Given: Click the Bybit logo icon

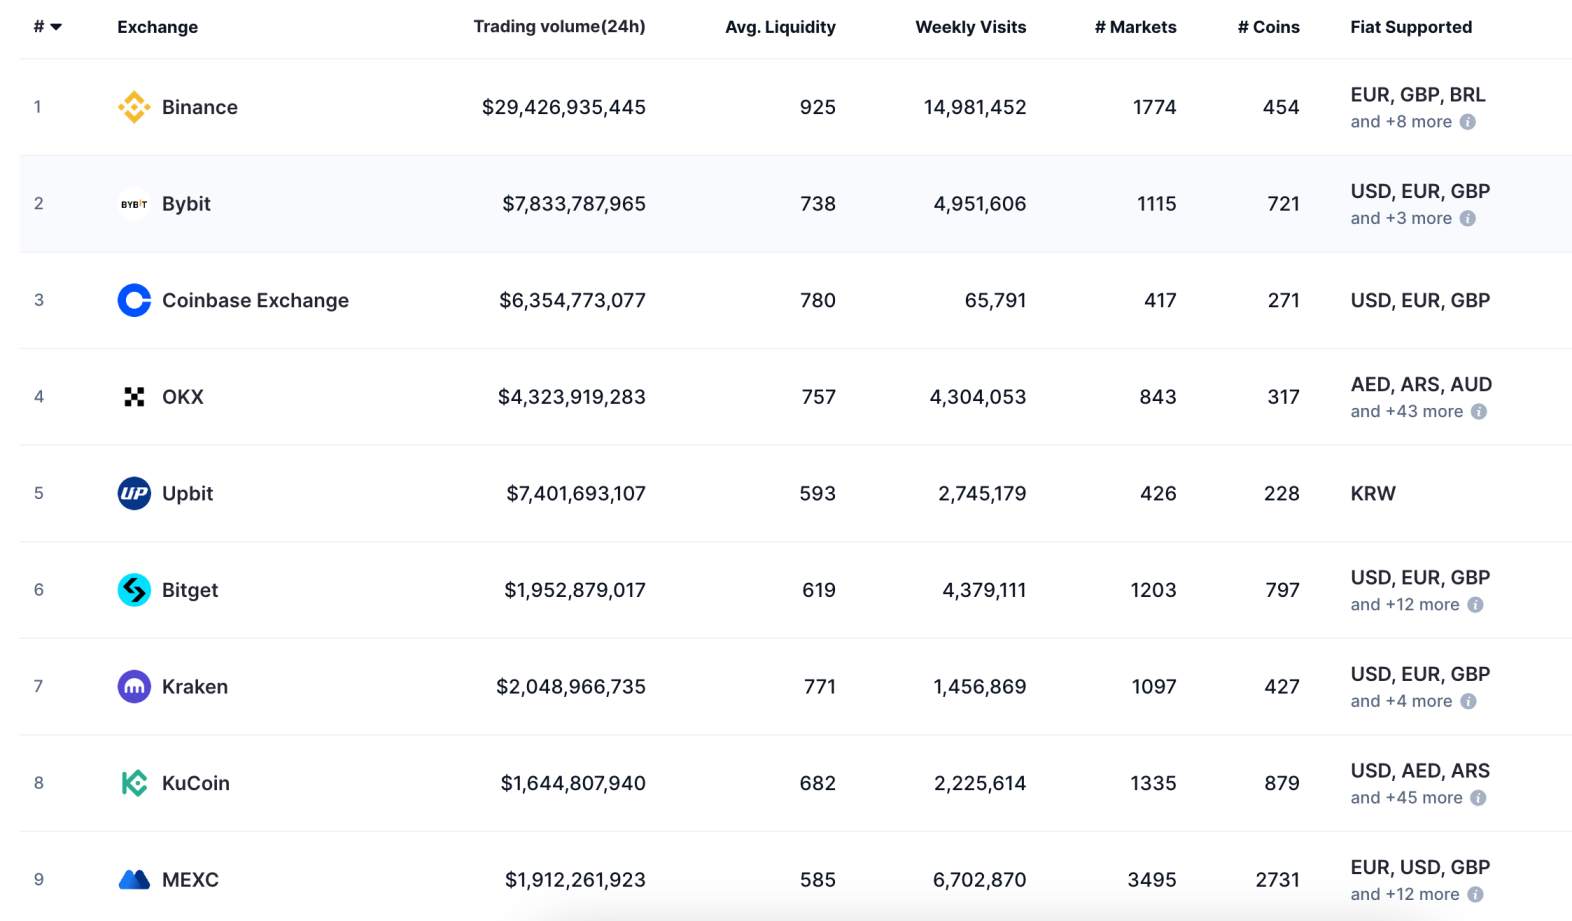Looking at the screenshot, I should pos(134,204).
